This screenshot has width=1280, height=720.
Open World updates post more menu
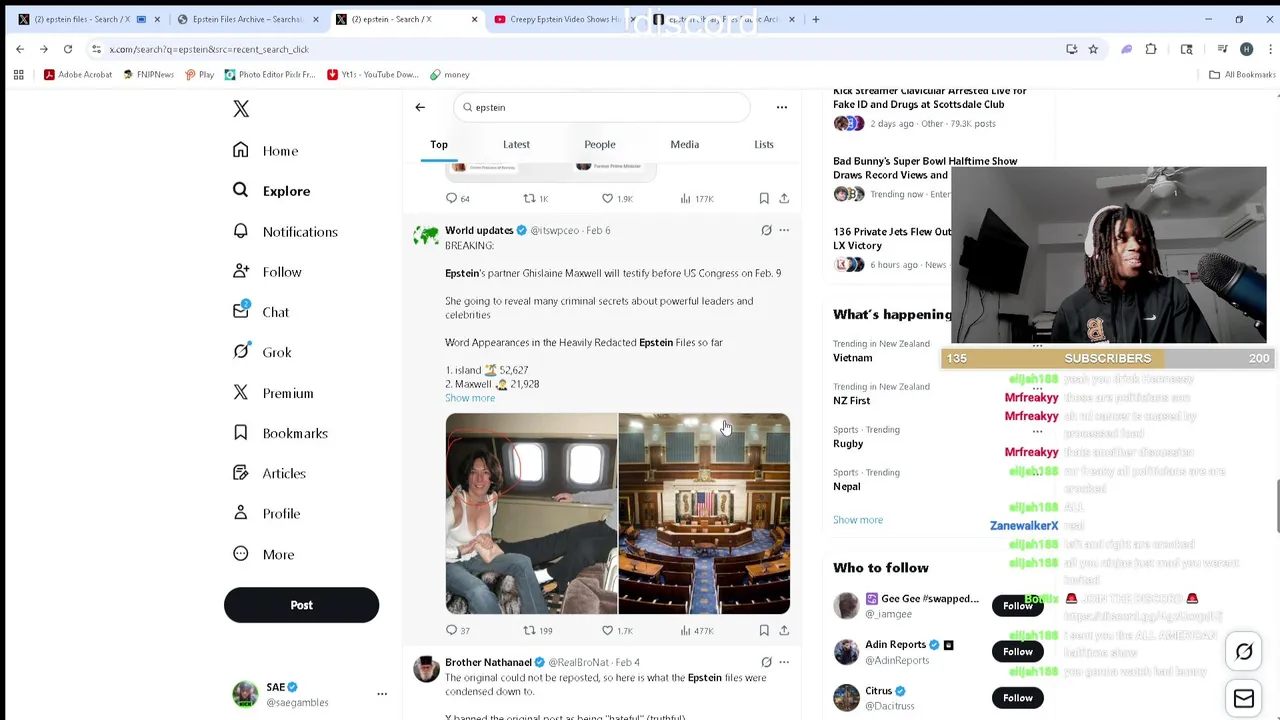click(784, 230)
